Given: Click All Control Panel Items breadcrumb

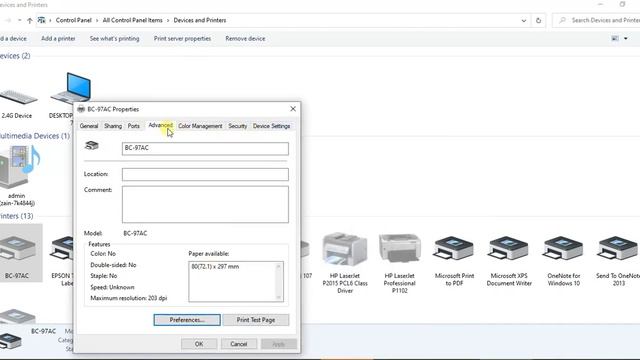Looking at the screenshot, I should click(133, 20).
